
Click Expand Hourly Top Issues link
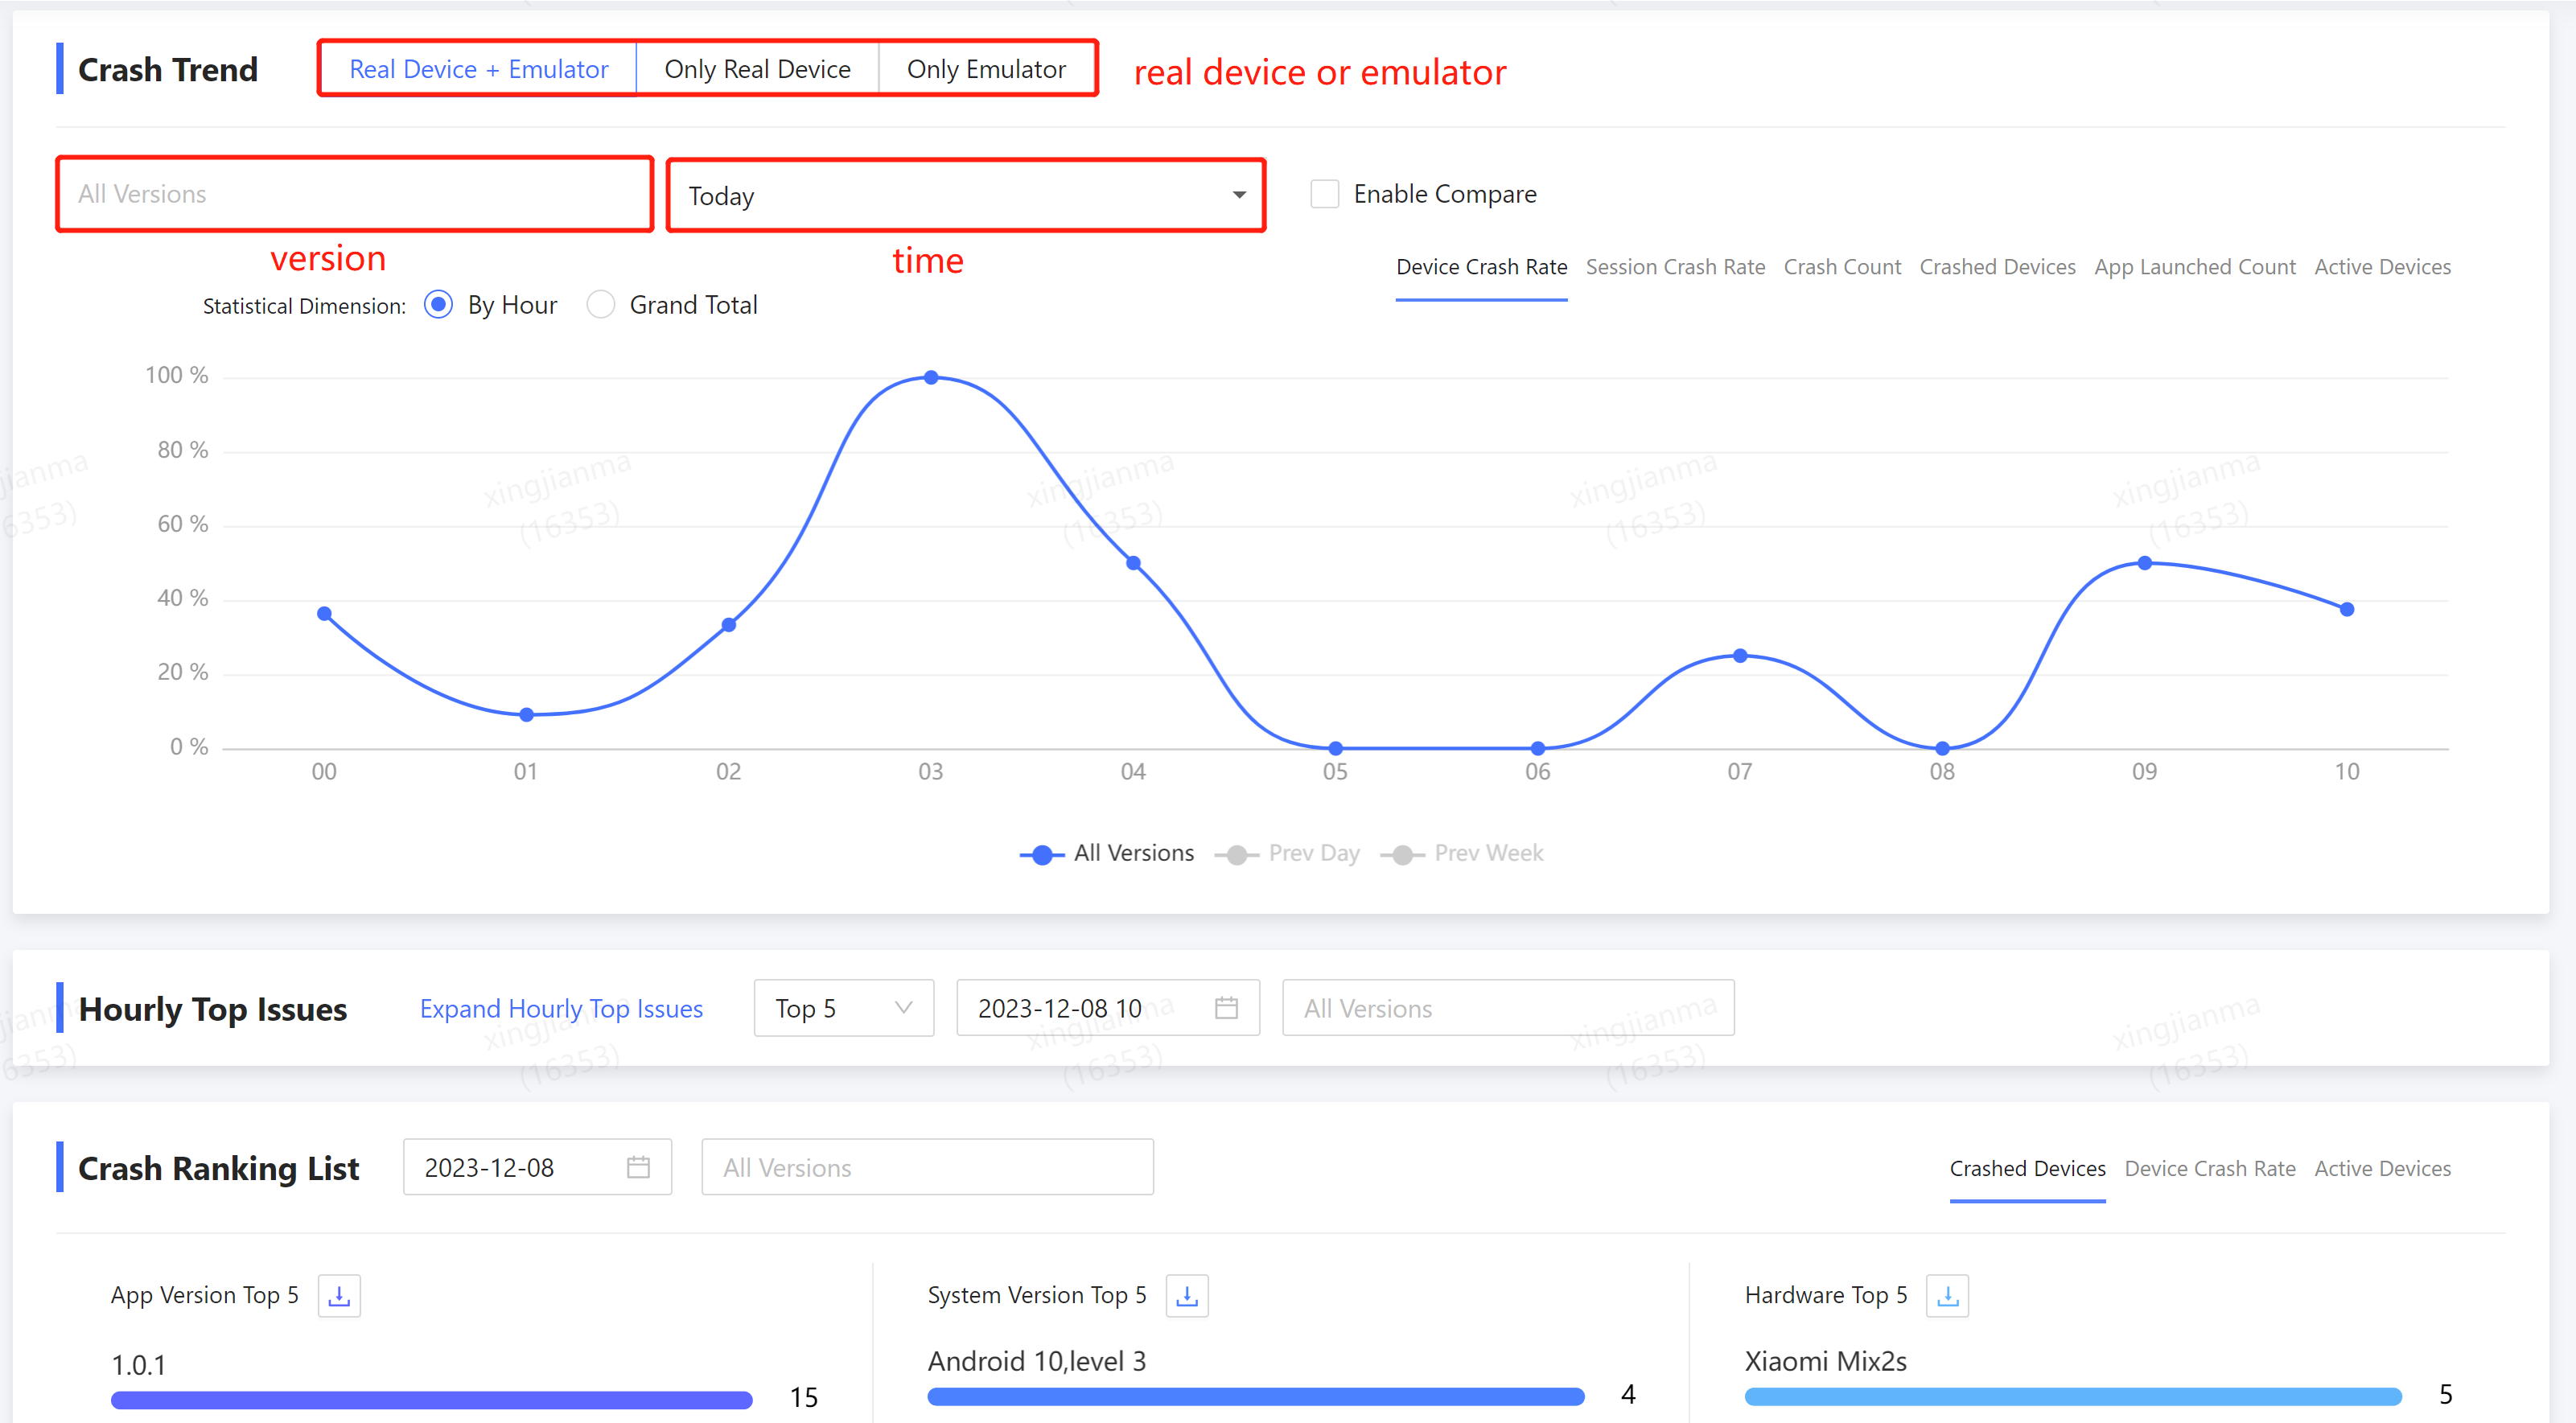point(561,1008)
